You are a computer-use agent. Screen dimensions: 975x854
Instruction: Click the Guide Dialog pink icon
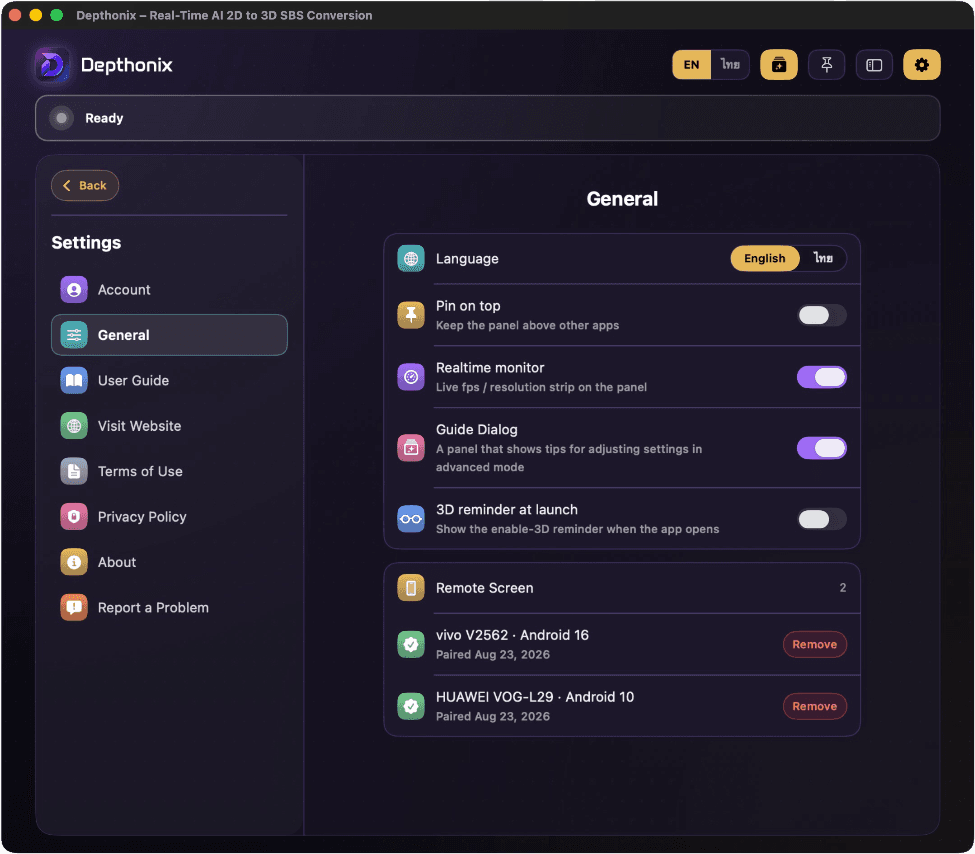(x=410, y=448)
